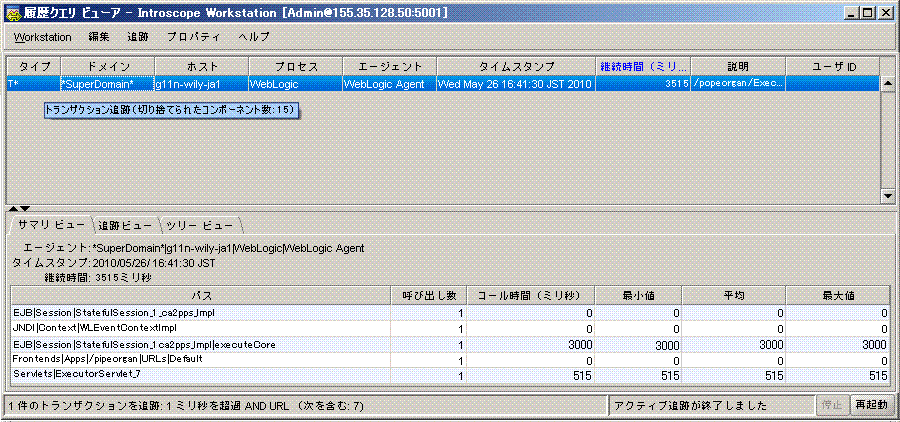
Task: Click the 平均 column header
Action: 734,296
